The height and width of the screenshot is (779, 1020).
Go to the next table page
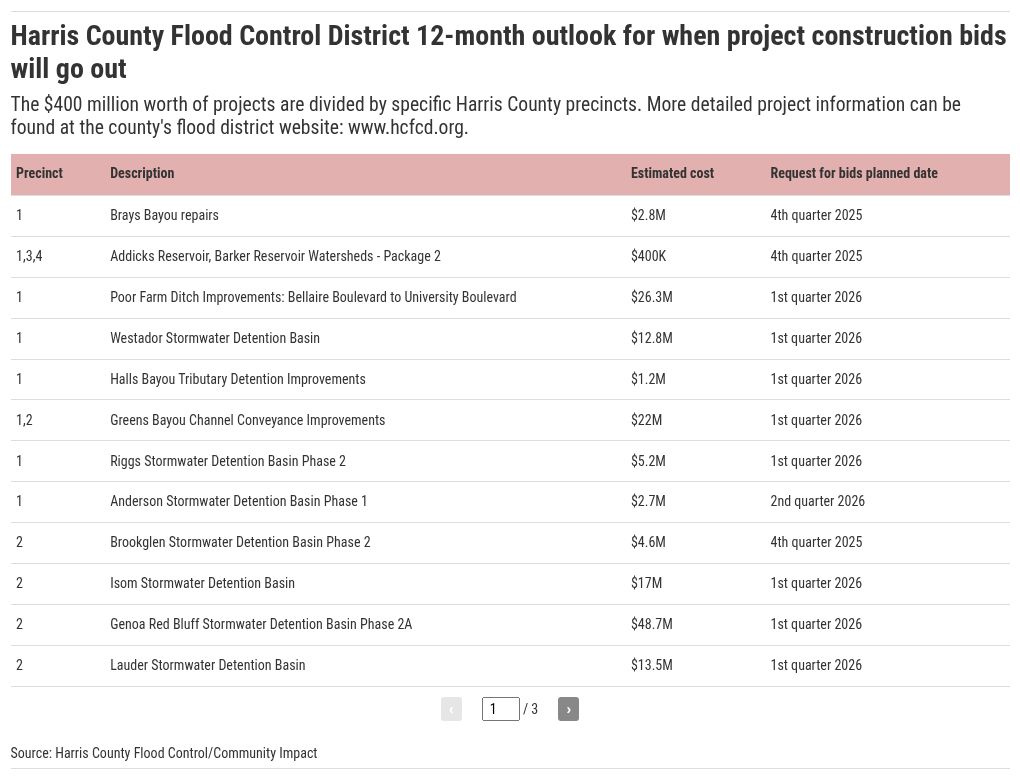(568, 709)
